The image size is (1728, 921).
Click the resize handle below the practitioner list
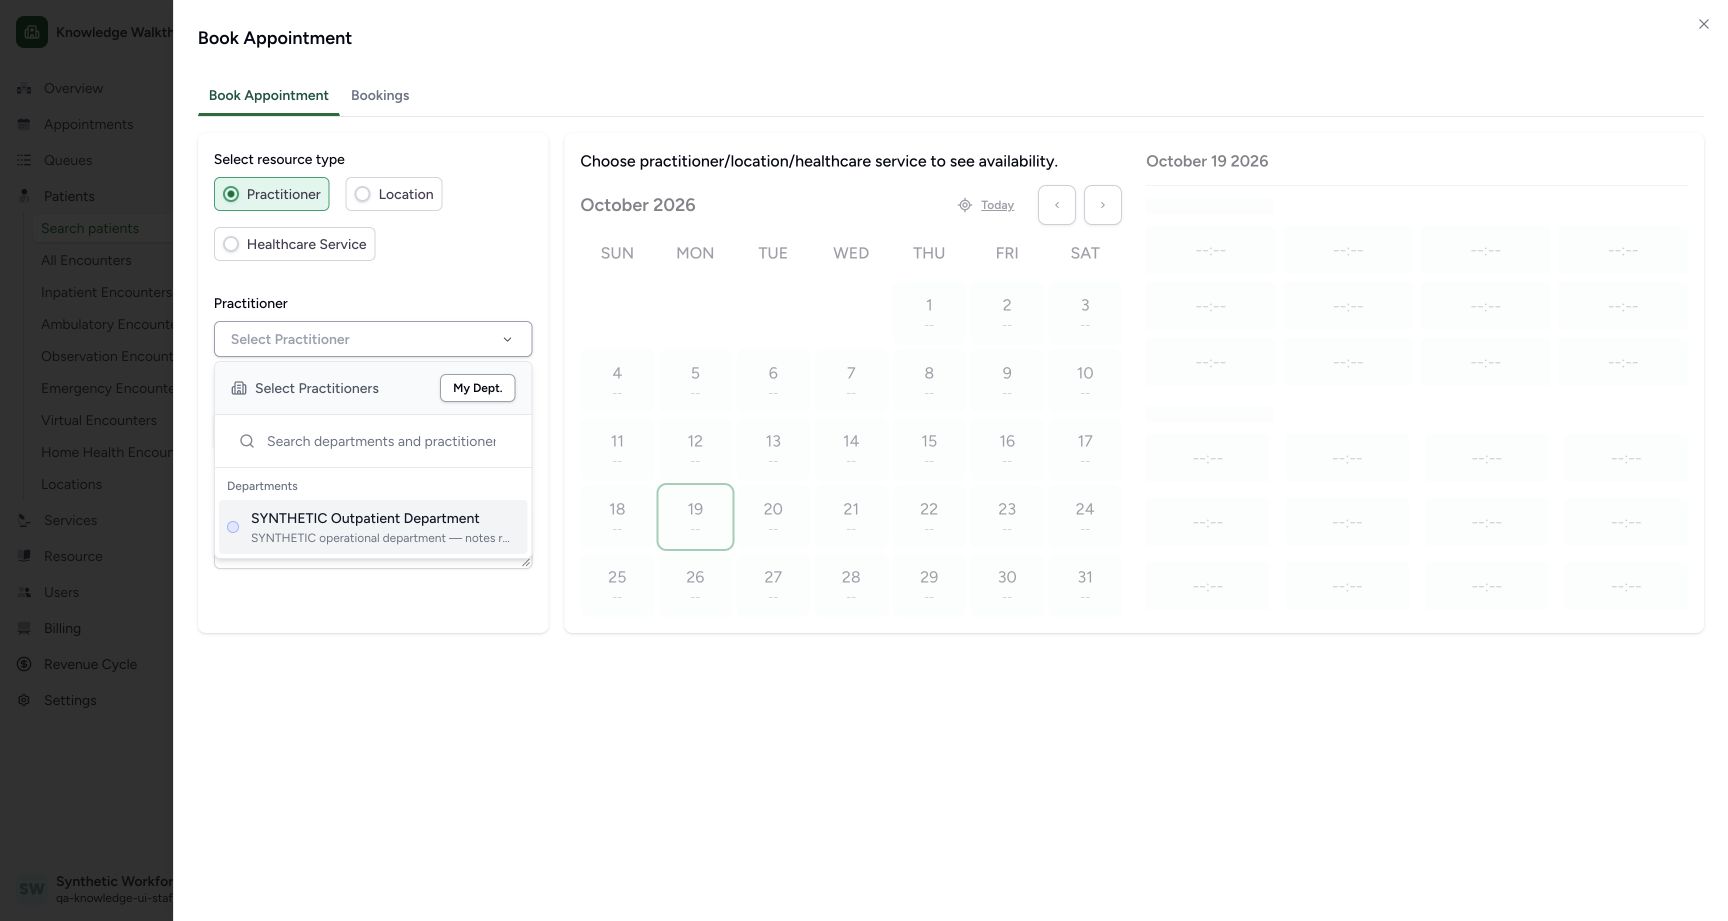[526, 562]
